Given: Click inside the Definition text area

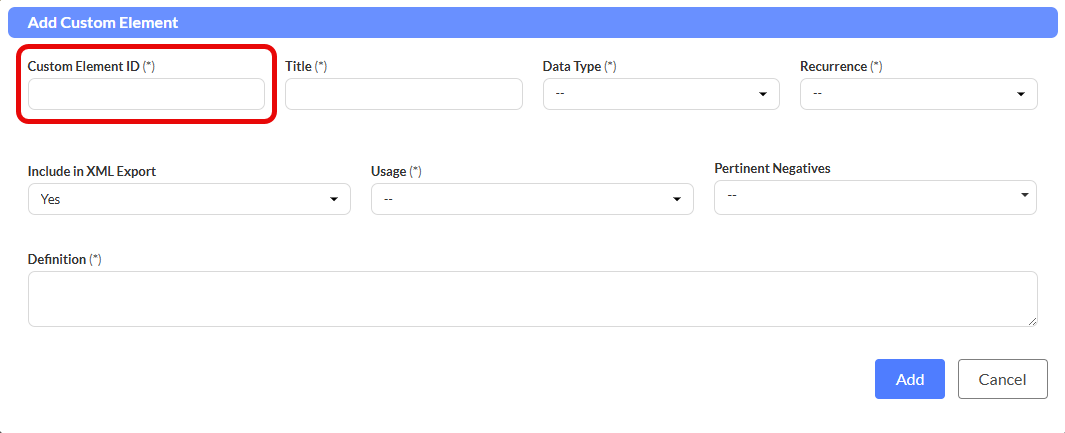Looking at the screenshot, I should click(x=532, y=298).
